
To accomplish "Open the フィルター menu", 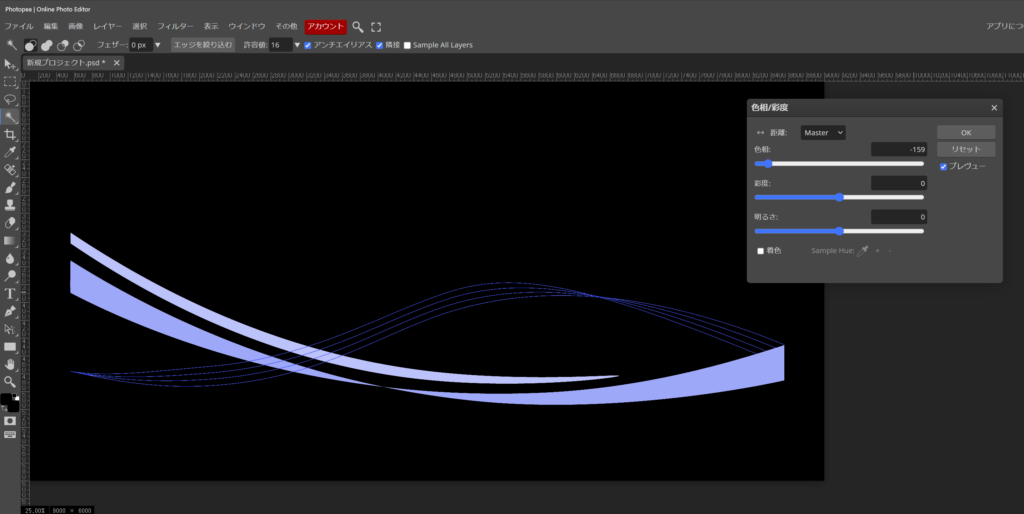I will (x=175, y=26).
